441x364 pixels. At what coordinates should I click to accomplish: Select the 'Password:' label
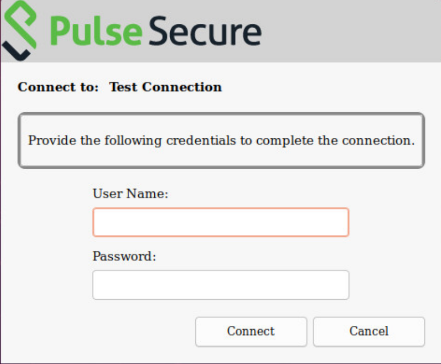[124, 256]
